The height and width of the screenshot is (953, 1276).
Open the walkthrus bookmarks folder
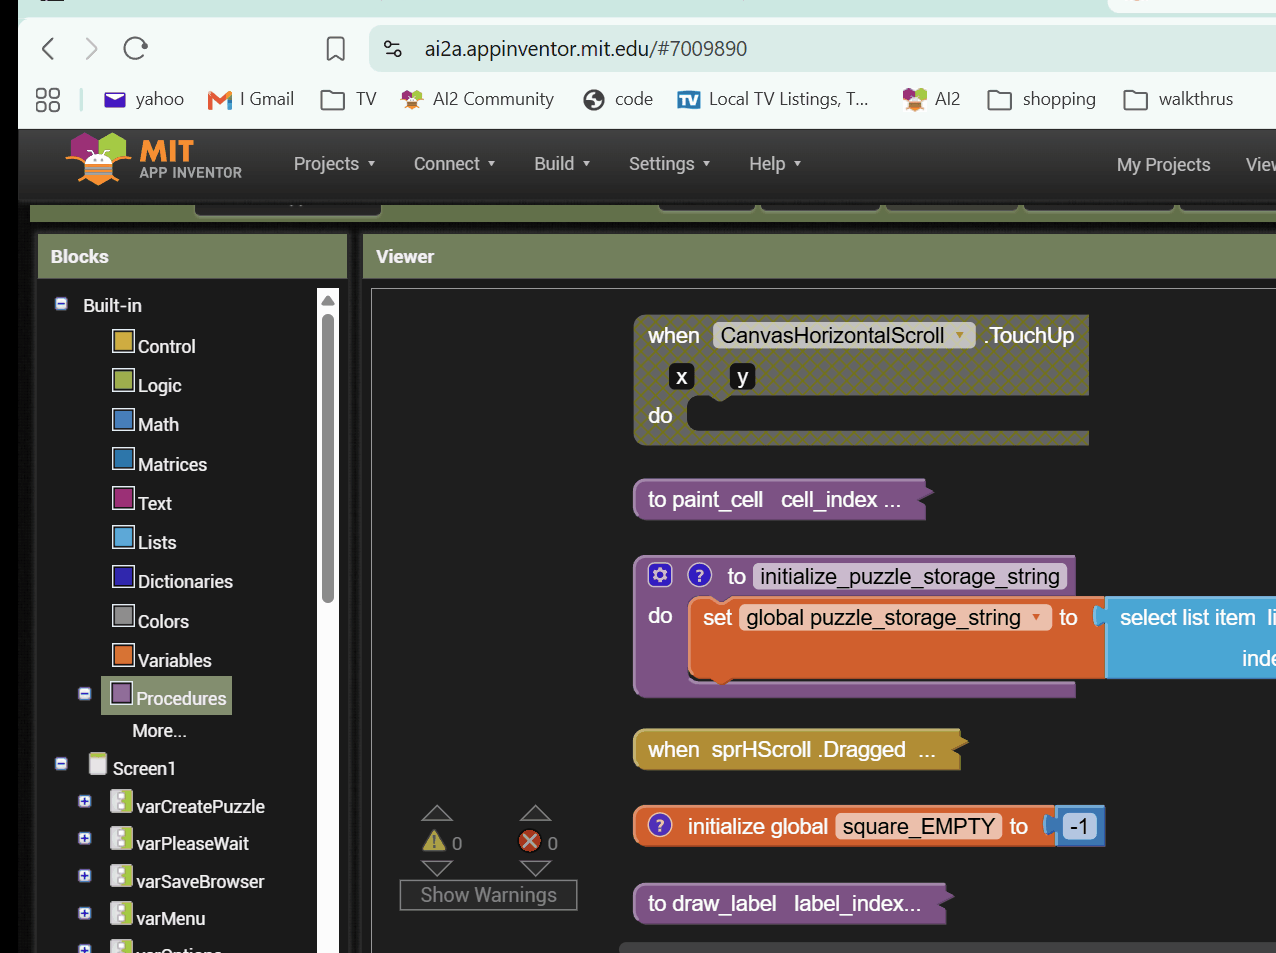pos(1178,99)
